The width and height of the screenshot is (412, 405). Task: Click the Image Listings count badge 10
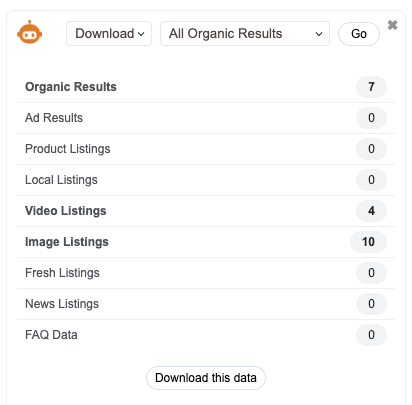pos(368,242)
